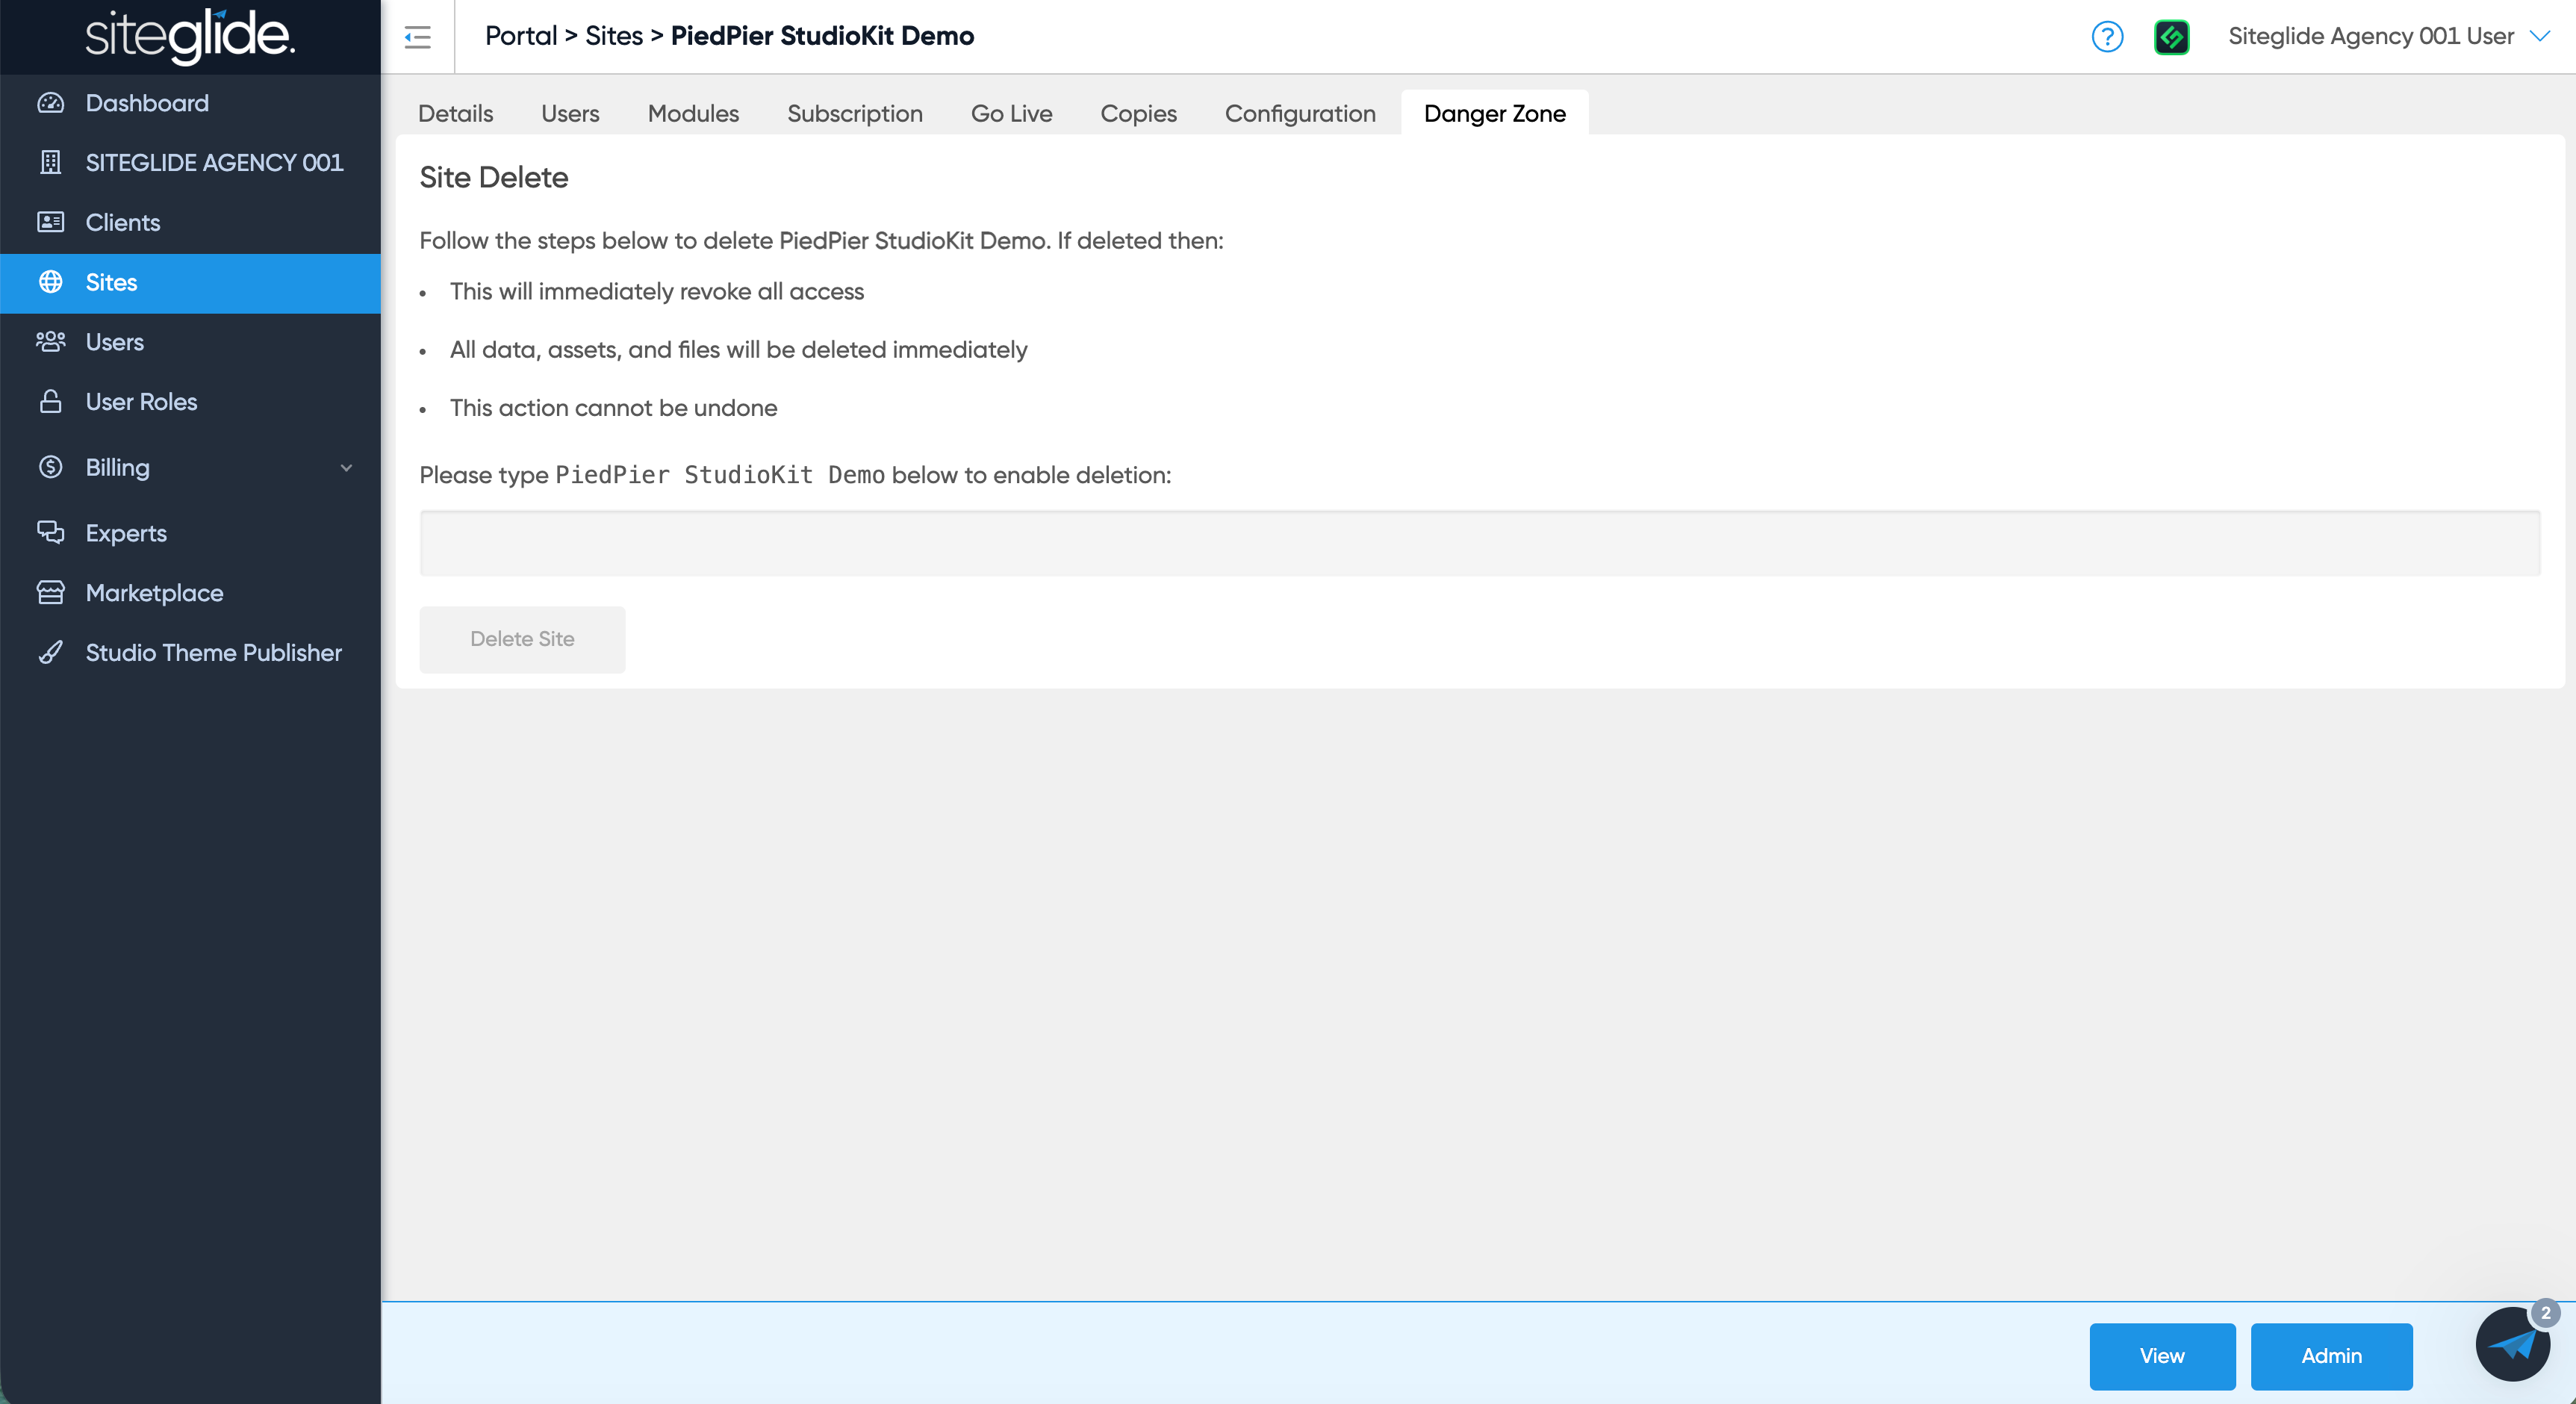Open Sites in the sidebar
2576x1404 pixels.
point(190,283)
